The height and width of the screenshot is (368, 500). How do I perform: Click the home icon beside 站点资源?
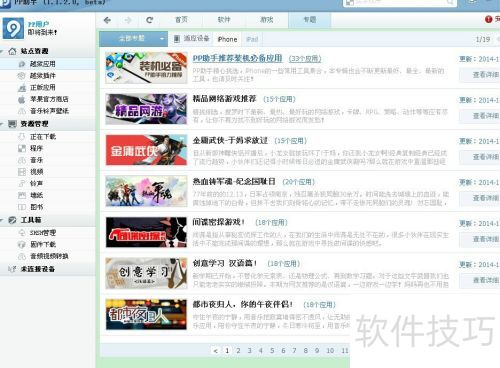12,51
